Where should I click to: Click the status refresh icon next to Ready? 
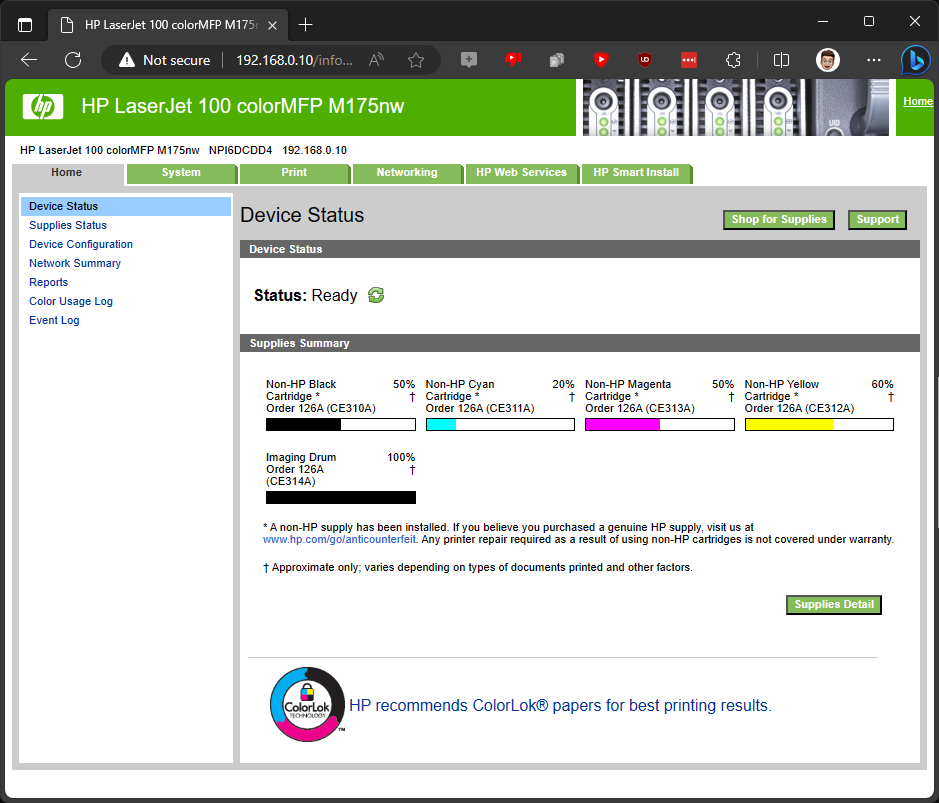(x=375, y=295)
